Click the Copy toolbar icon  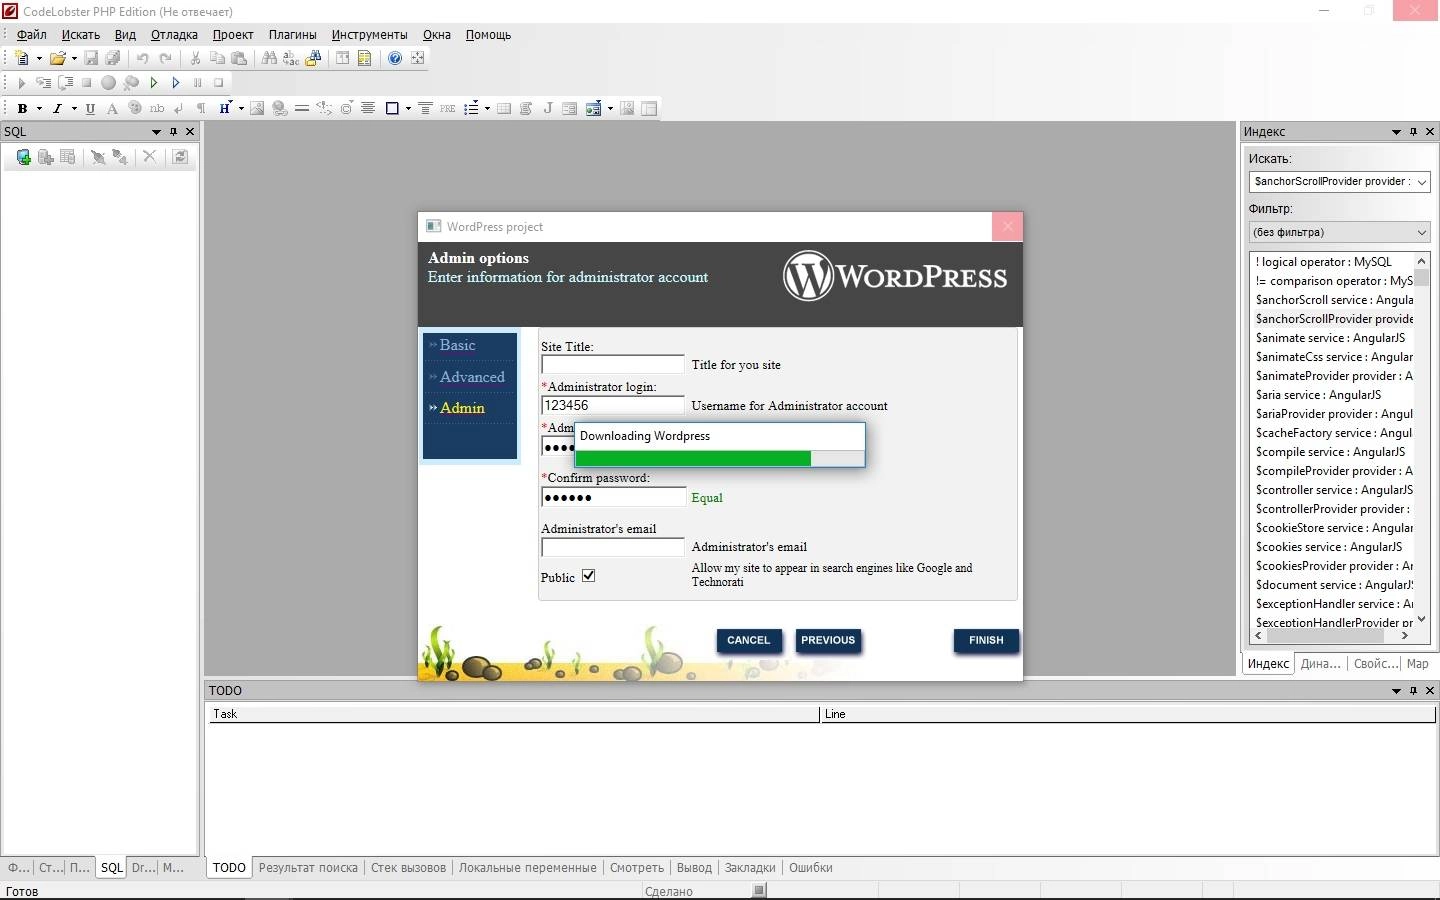coord(217,58)
